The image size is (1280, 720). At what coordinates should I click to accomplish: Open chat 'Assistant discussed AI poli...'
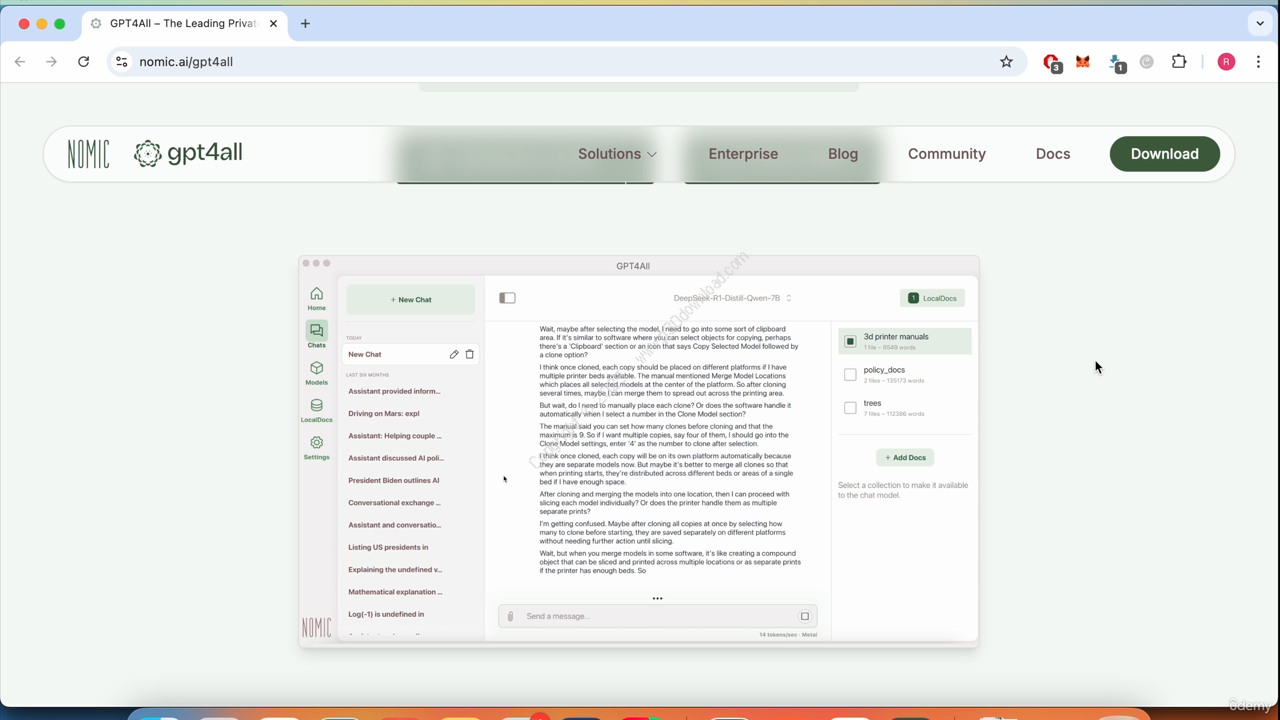coord(396,458)
